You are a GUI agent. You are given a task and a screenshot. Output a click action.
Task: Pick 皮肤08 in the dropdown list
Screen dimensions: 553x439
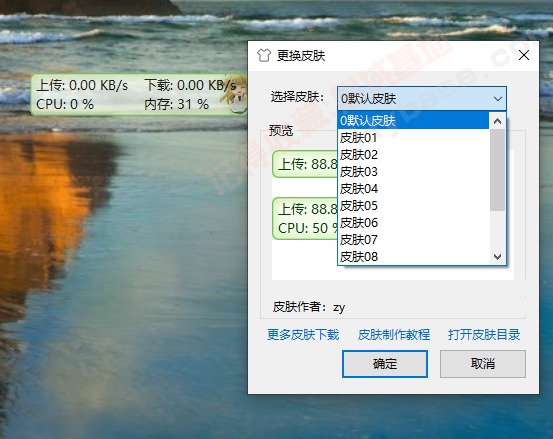click(x=413, y=256)
